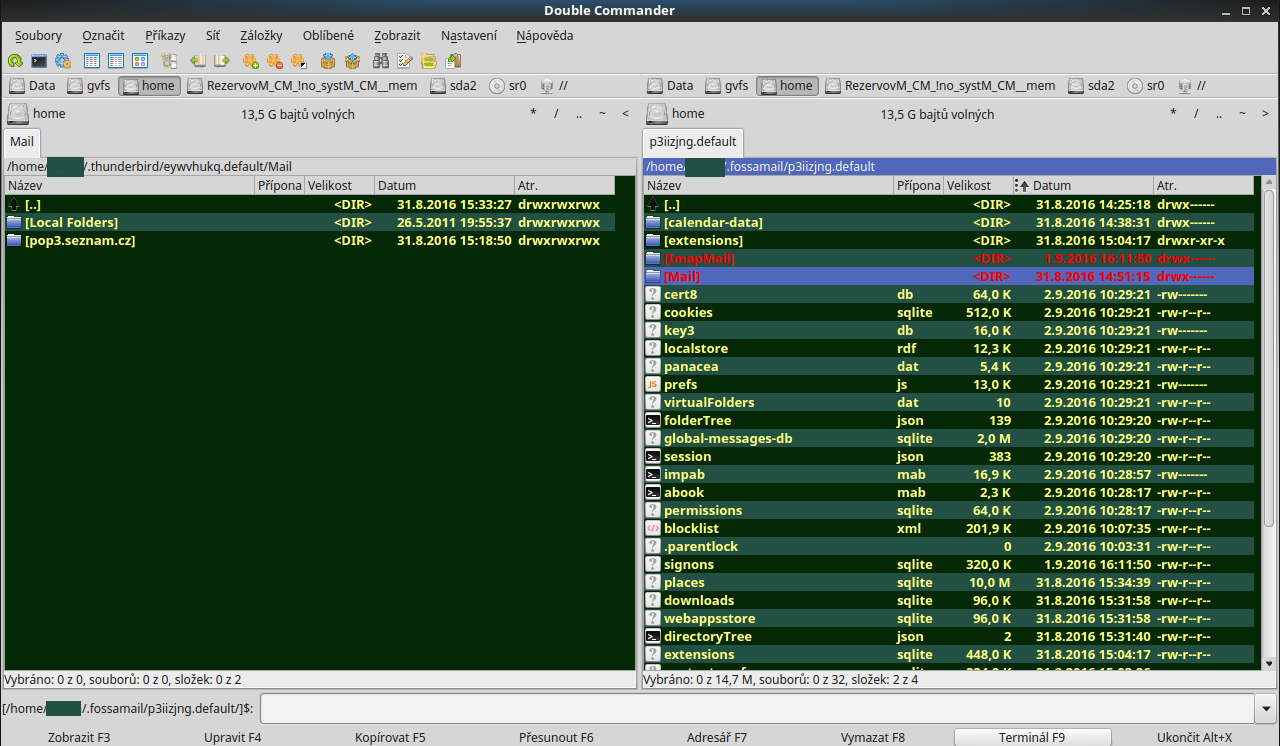The height and width of the screenshot is (746, 1280).
Task: Open left panel home drive list button
Action: (37, 114)
